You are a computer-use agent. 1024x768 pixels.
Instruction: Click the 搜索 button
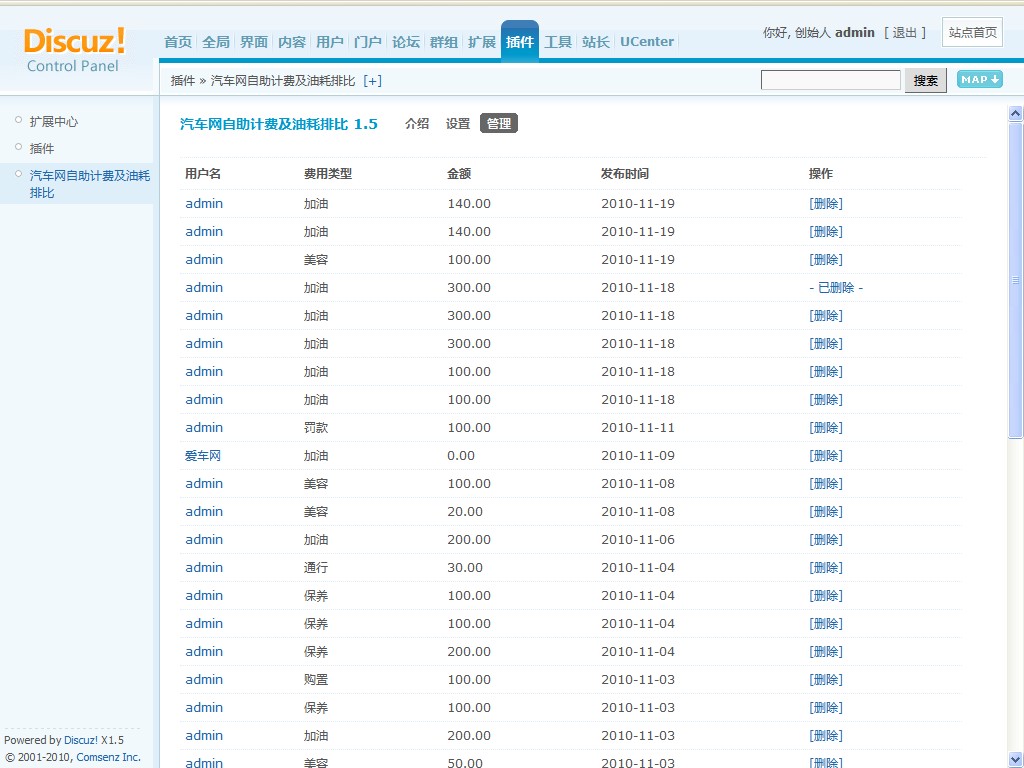pyautogui.click(x=924, y=80)
